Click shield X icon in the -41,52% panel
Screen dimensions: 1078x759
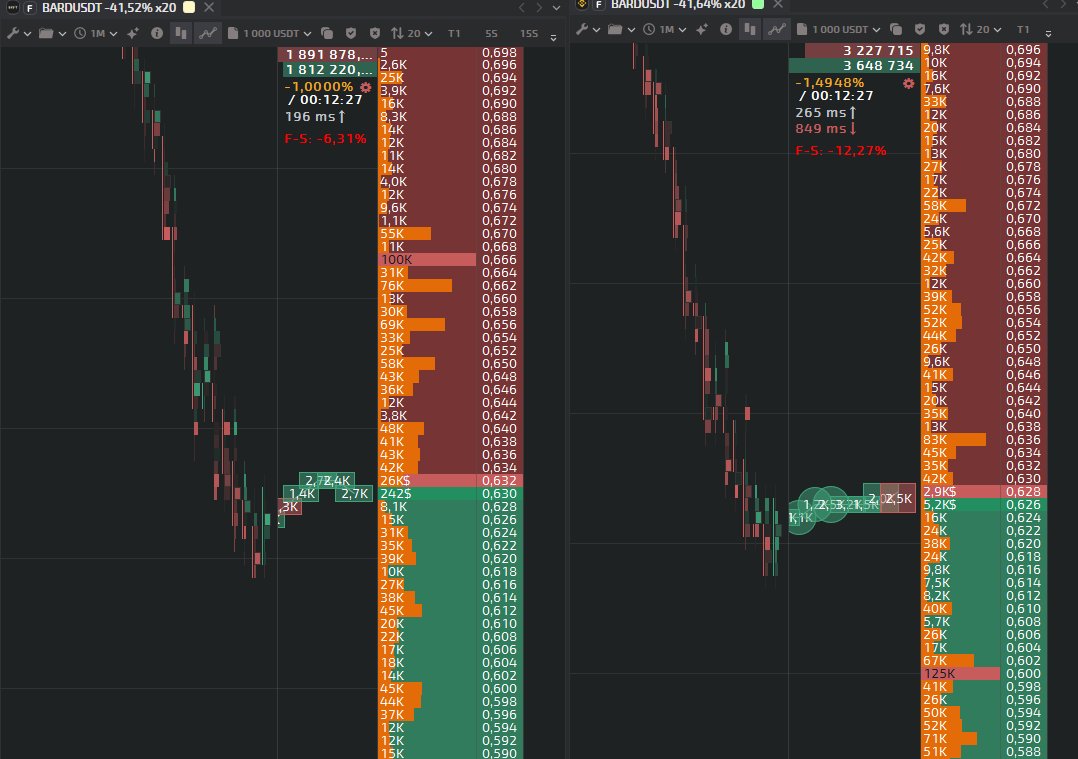pyautogui.click(x=375, y=33)
